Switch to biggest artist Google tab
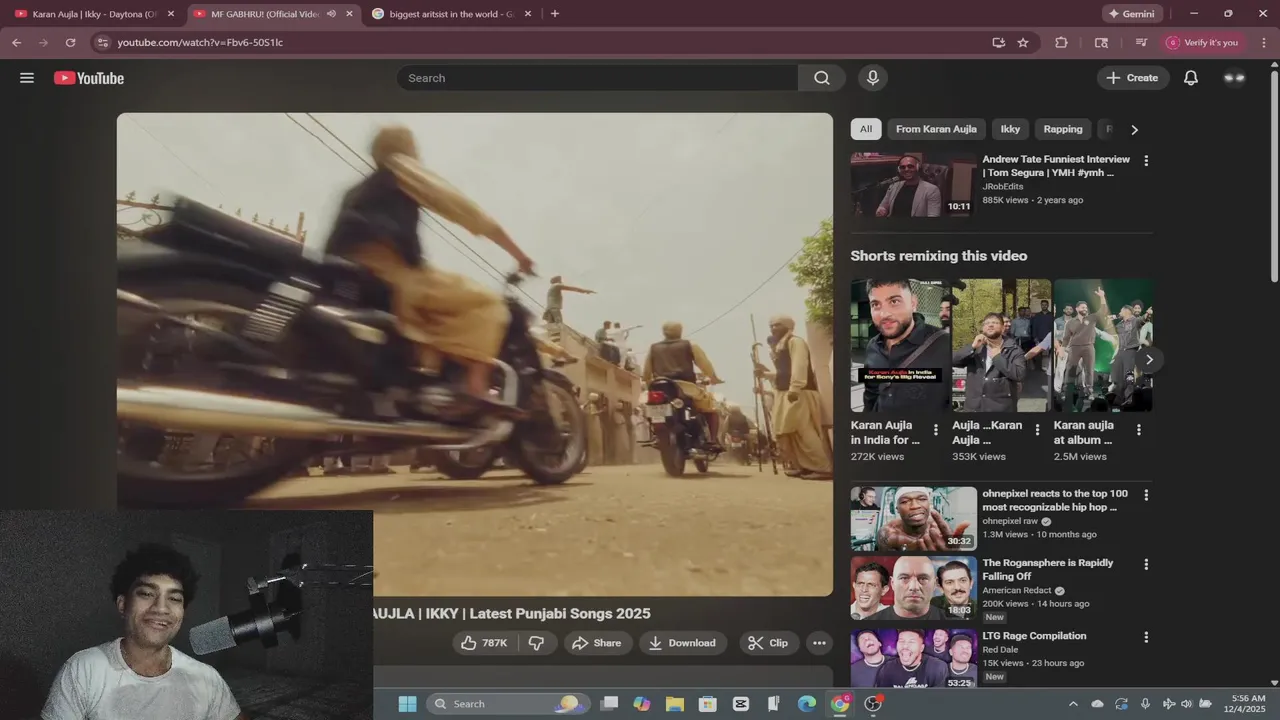This screenshot has height=720, width=1280. click(451, 14)
